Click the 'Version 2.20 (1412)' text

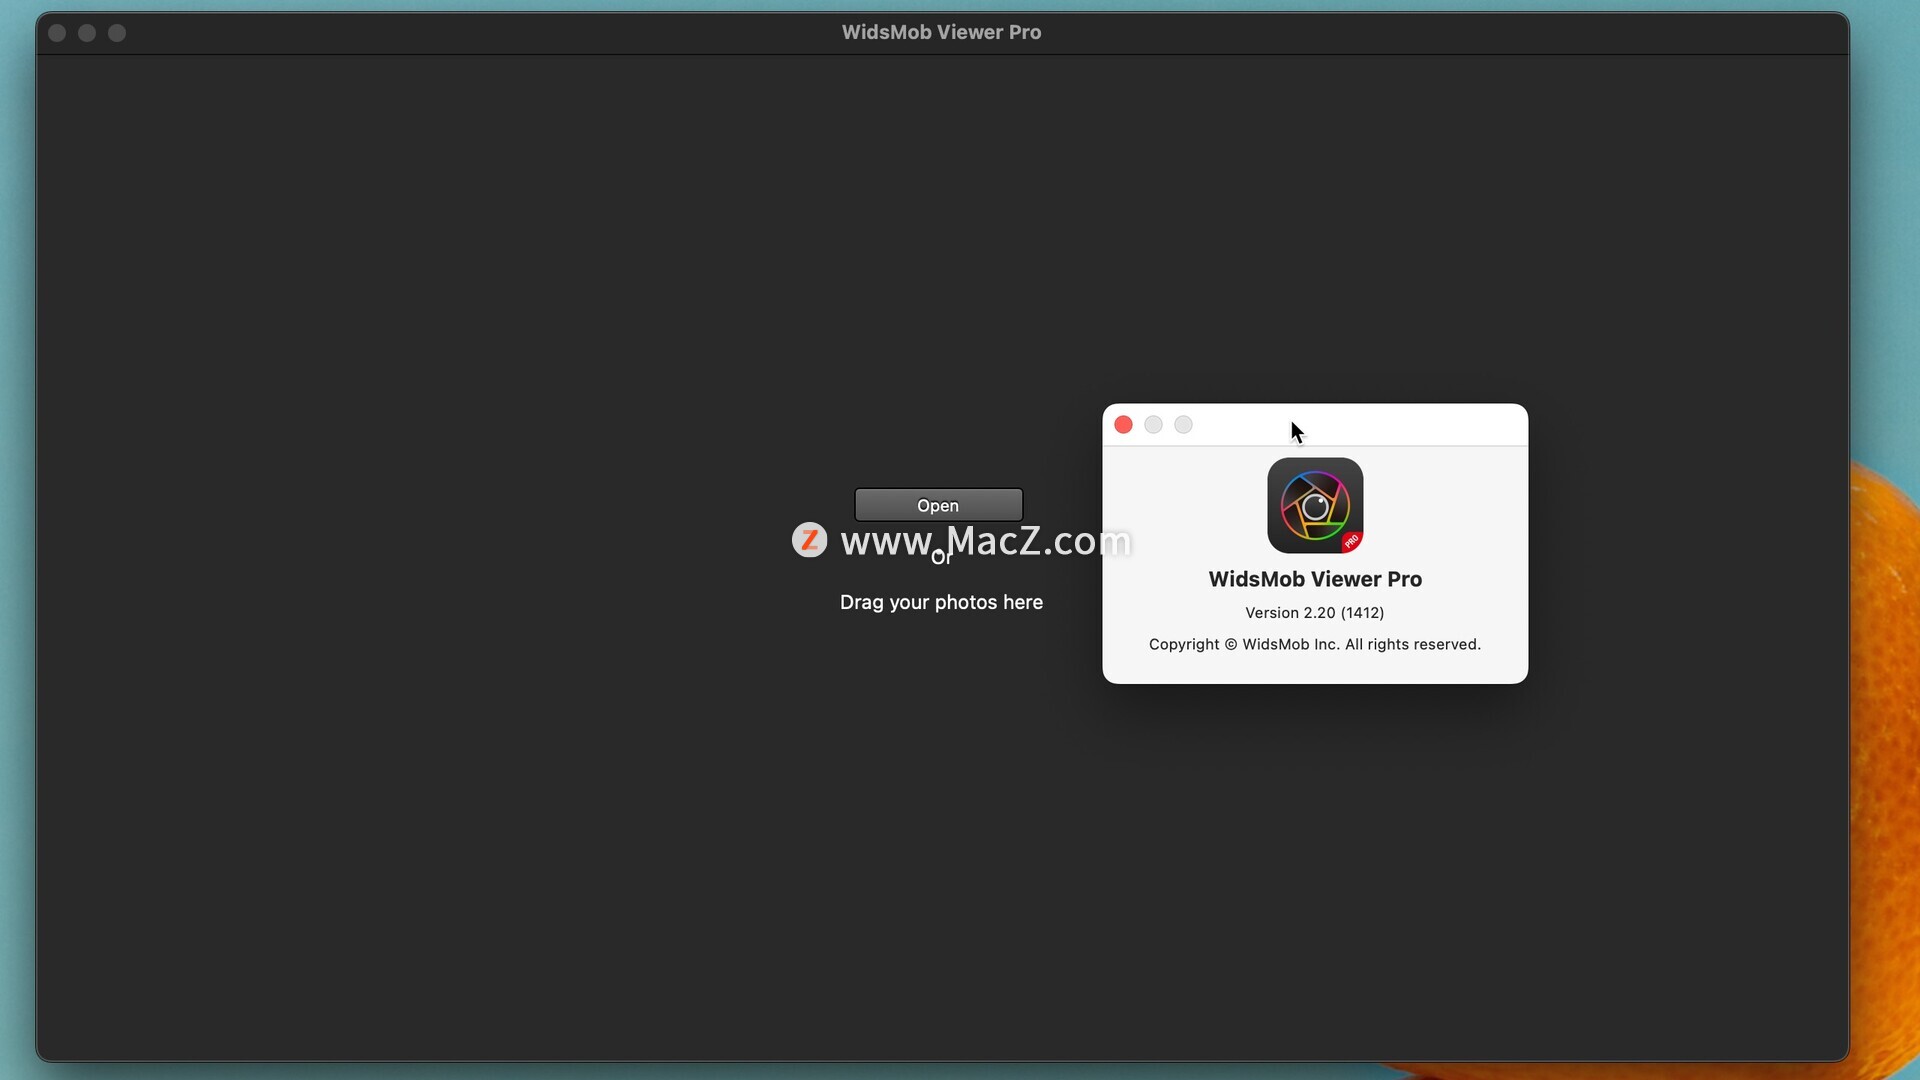(1314, 613)
